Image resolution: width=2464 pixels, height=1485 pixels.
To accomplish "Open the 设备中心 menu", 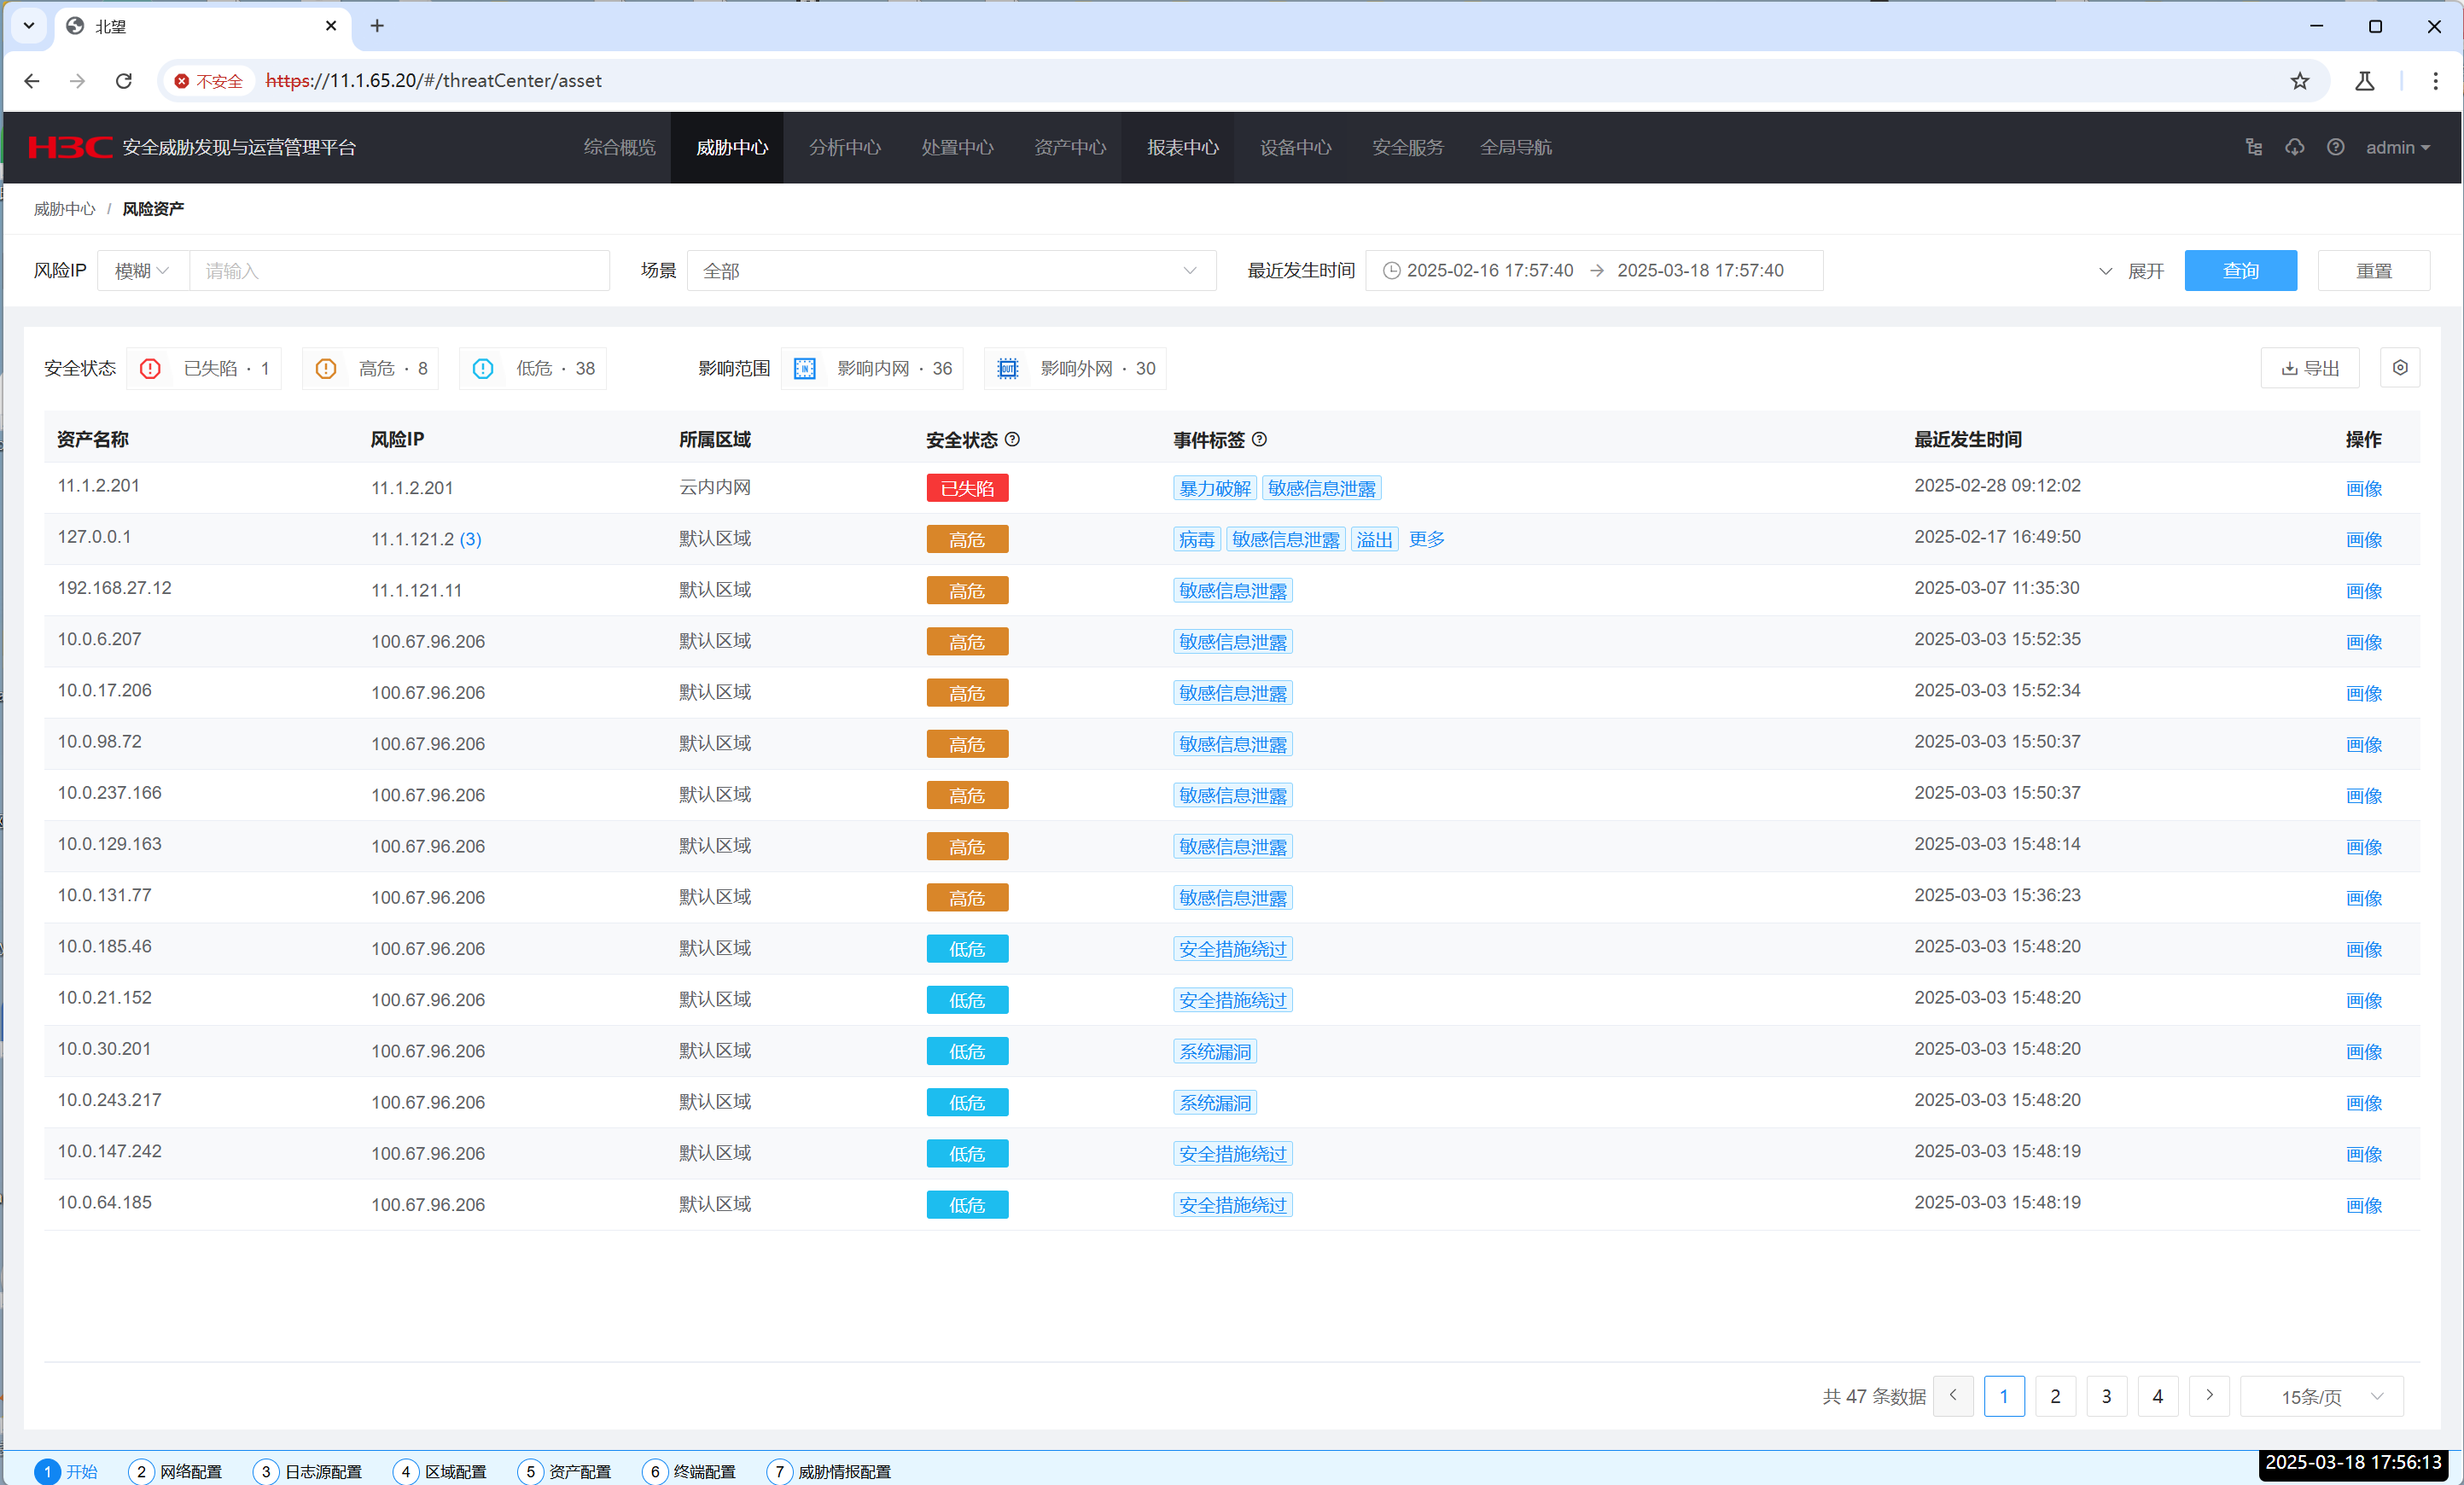I will [x=1295, y=147].
